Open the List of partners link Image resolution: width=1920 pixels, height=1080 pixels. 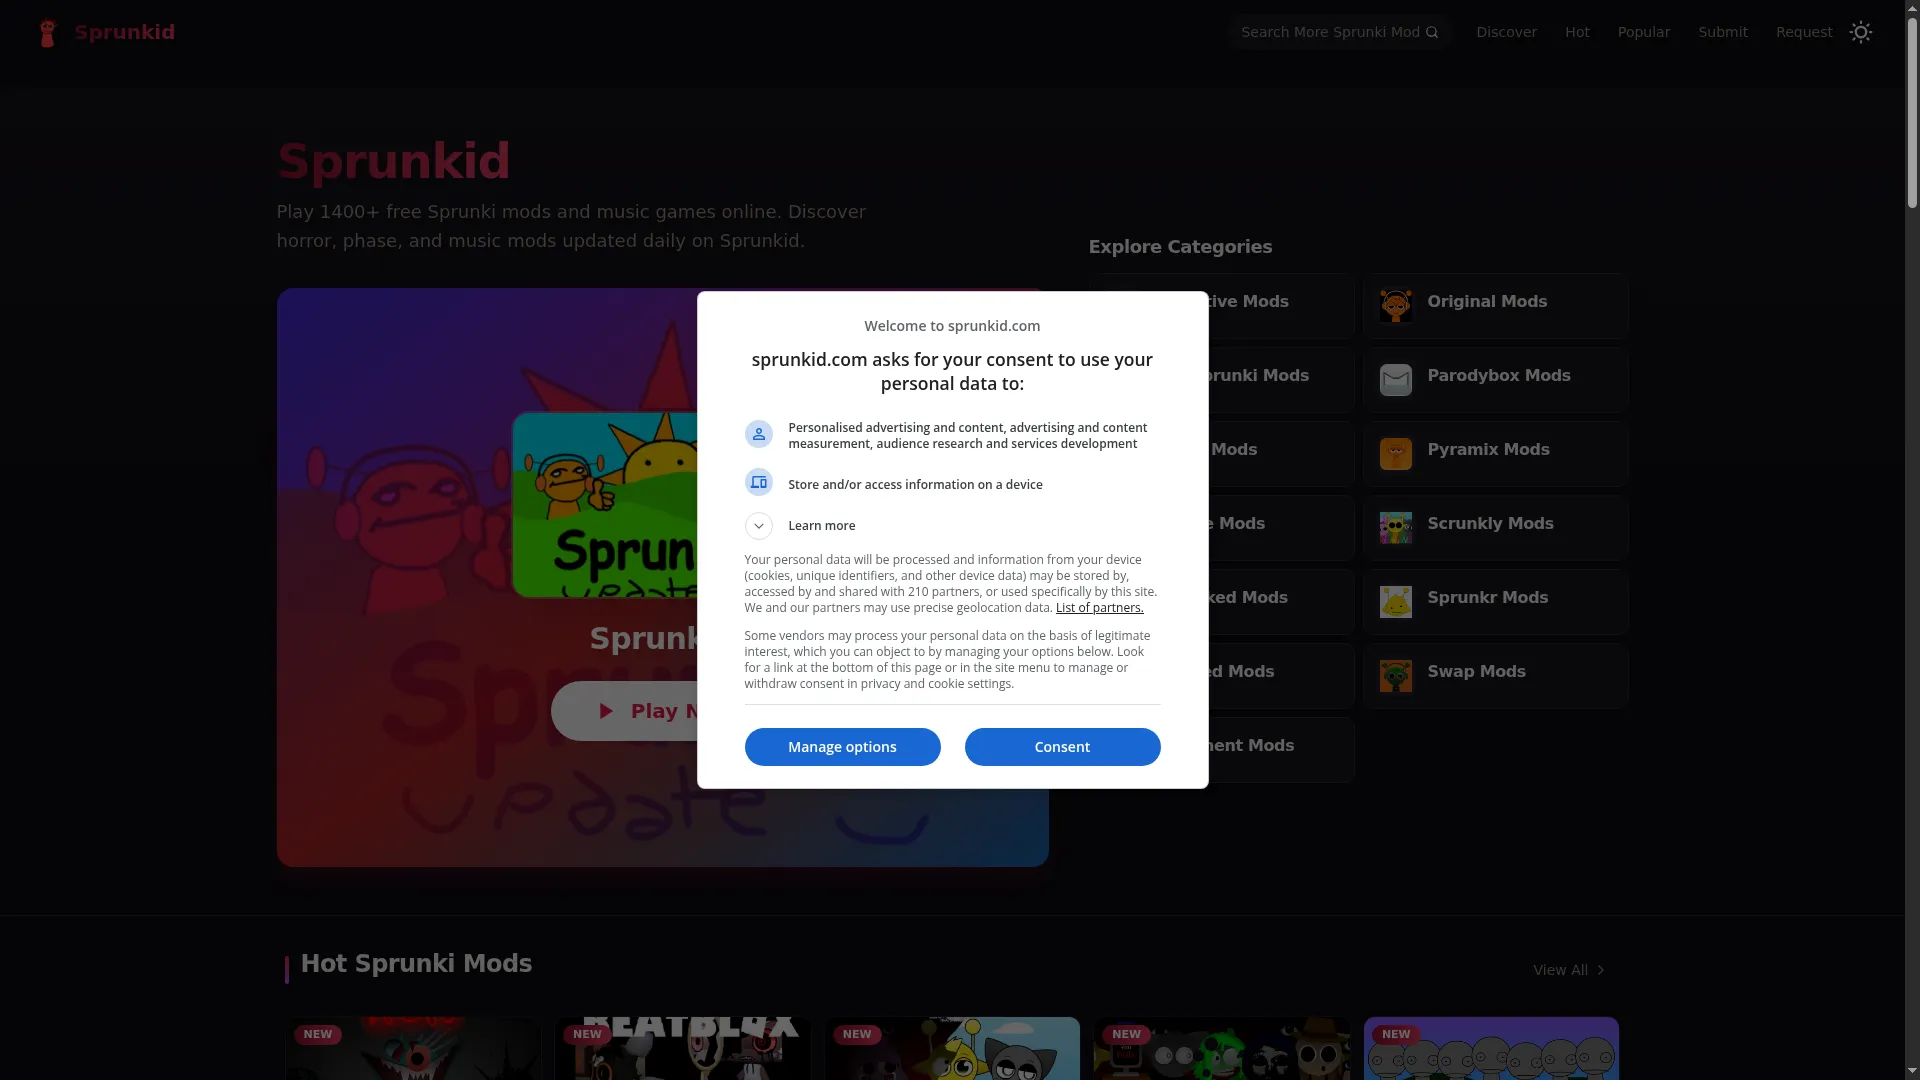click(x=1099, y=608)
